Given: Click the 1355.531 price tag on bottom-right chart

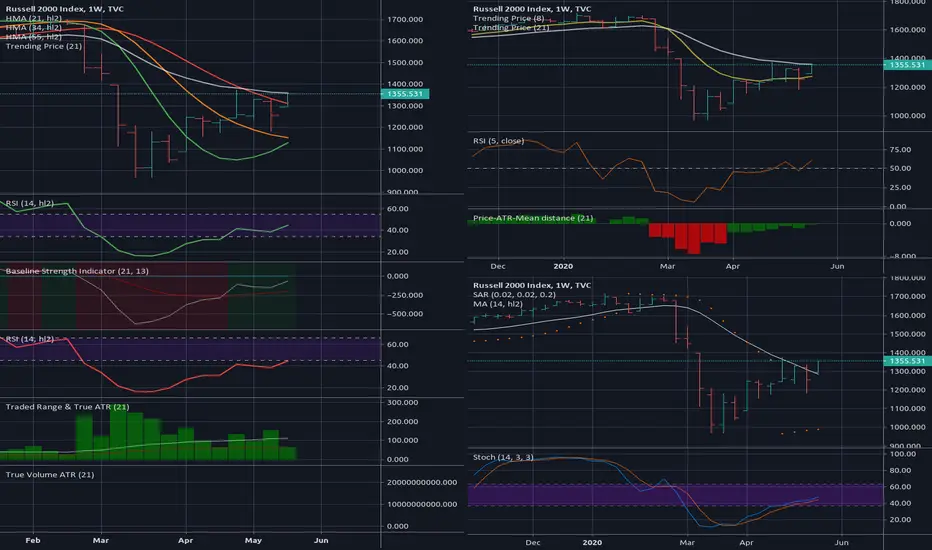Looking at the screenshot, I should click(907, 361).
